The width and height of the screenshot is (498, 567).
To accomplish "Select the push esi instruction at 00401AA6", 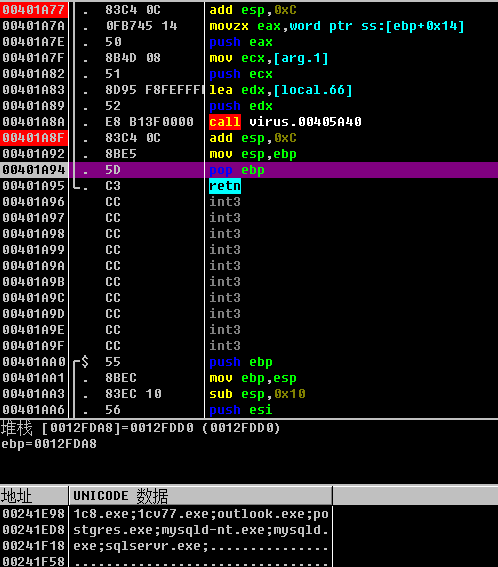I will 241,410.
